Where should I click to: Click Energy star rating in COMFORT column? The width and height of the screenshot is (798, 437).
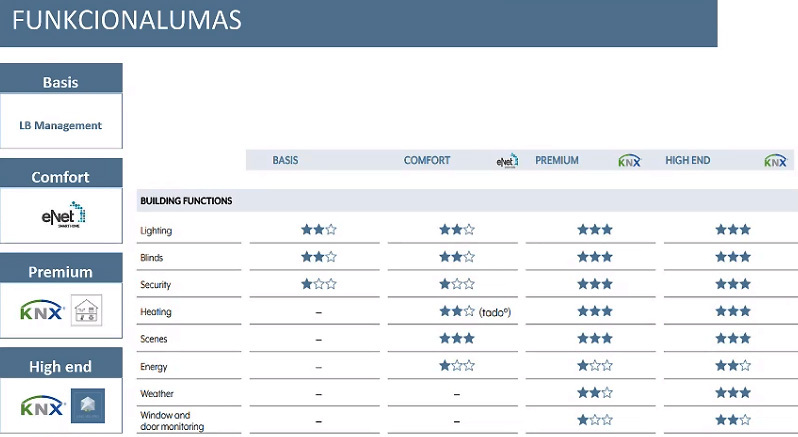pos(457,365)
